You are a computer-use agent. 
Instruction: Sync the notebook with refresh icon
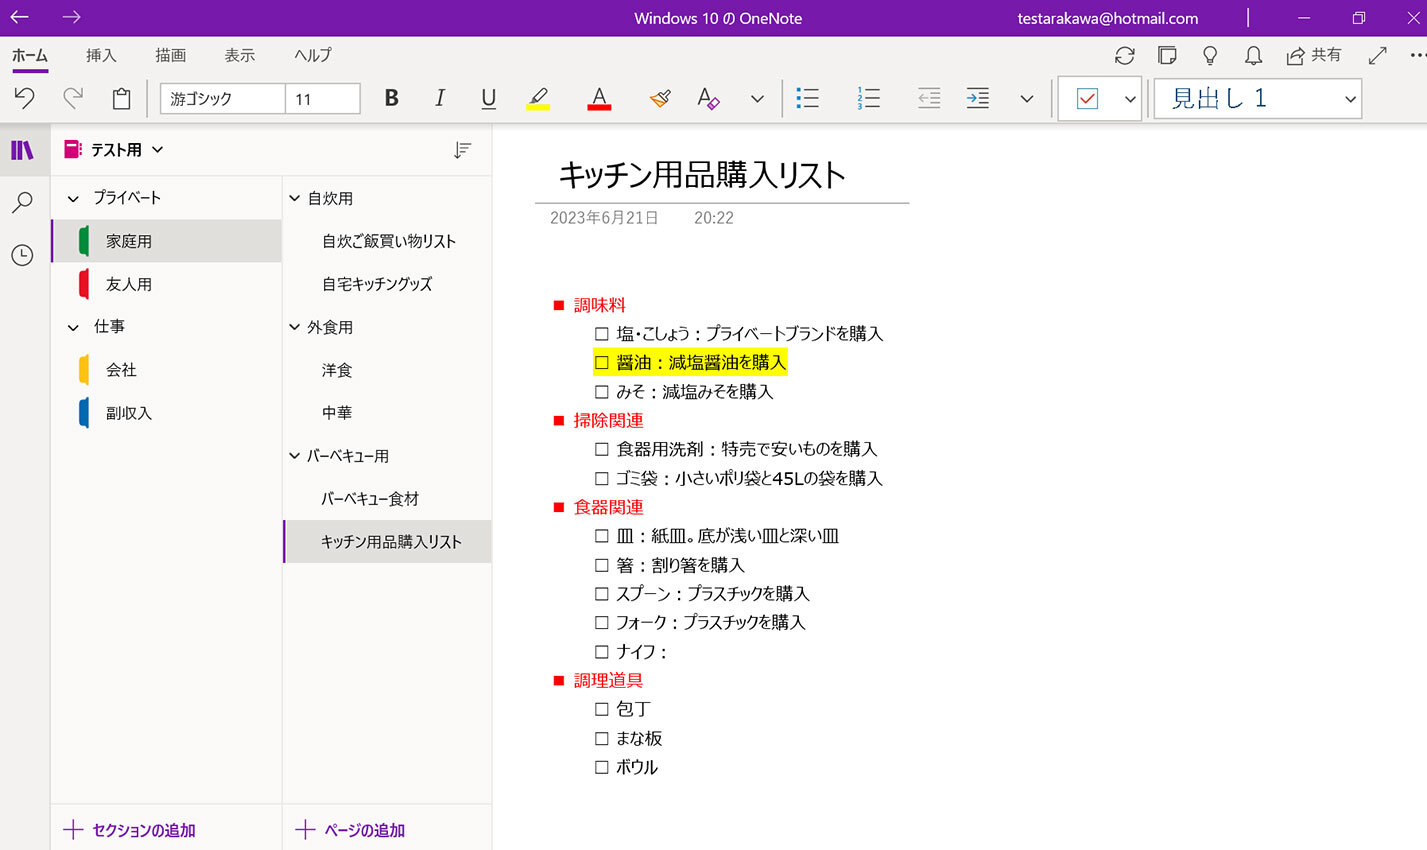click(x=1124, y=56)
